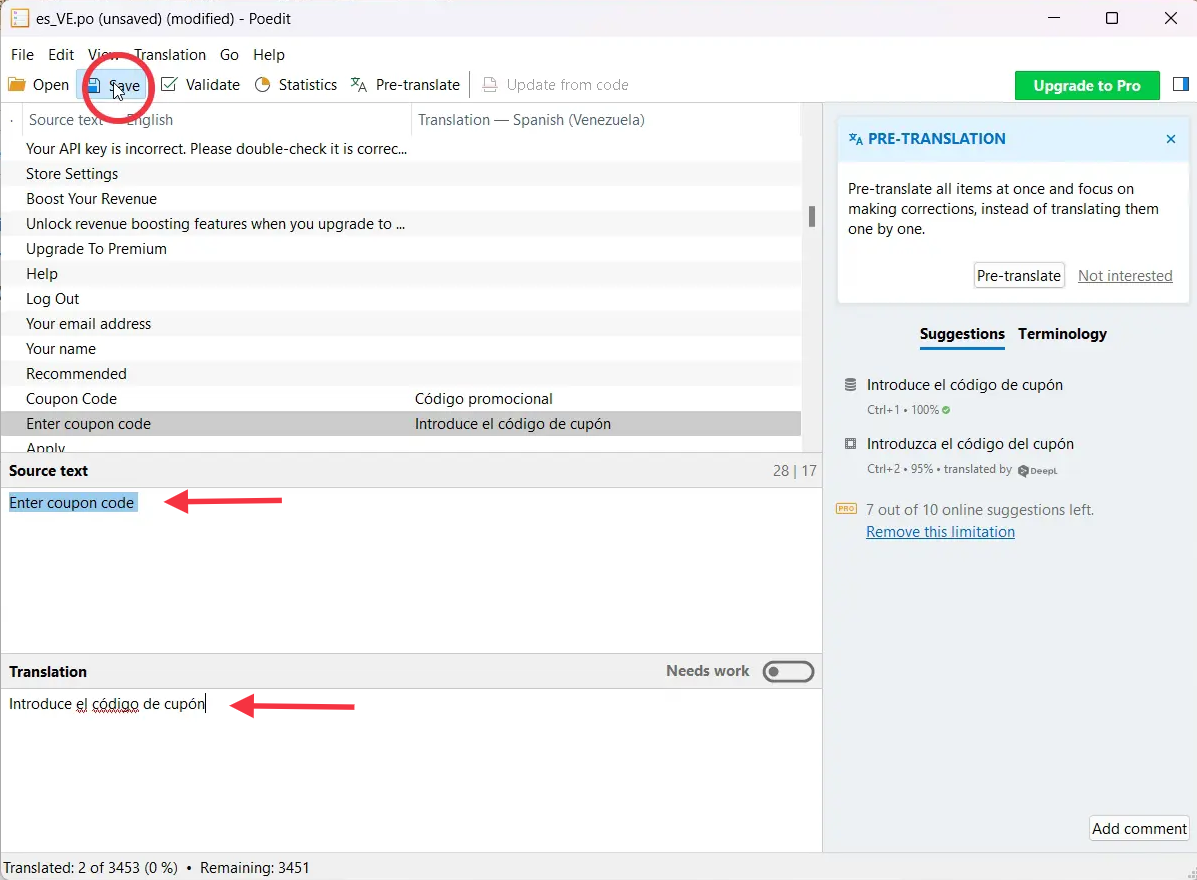Click the Open folder icon in toolbar
The height and width of the screenshot is (880, 1197).
17,85
